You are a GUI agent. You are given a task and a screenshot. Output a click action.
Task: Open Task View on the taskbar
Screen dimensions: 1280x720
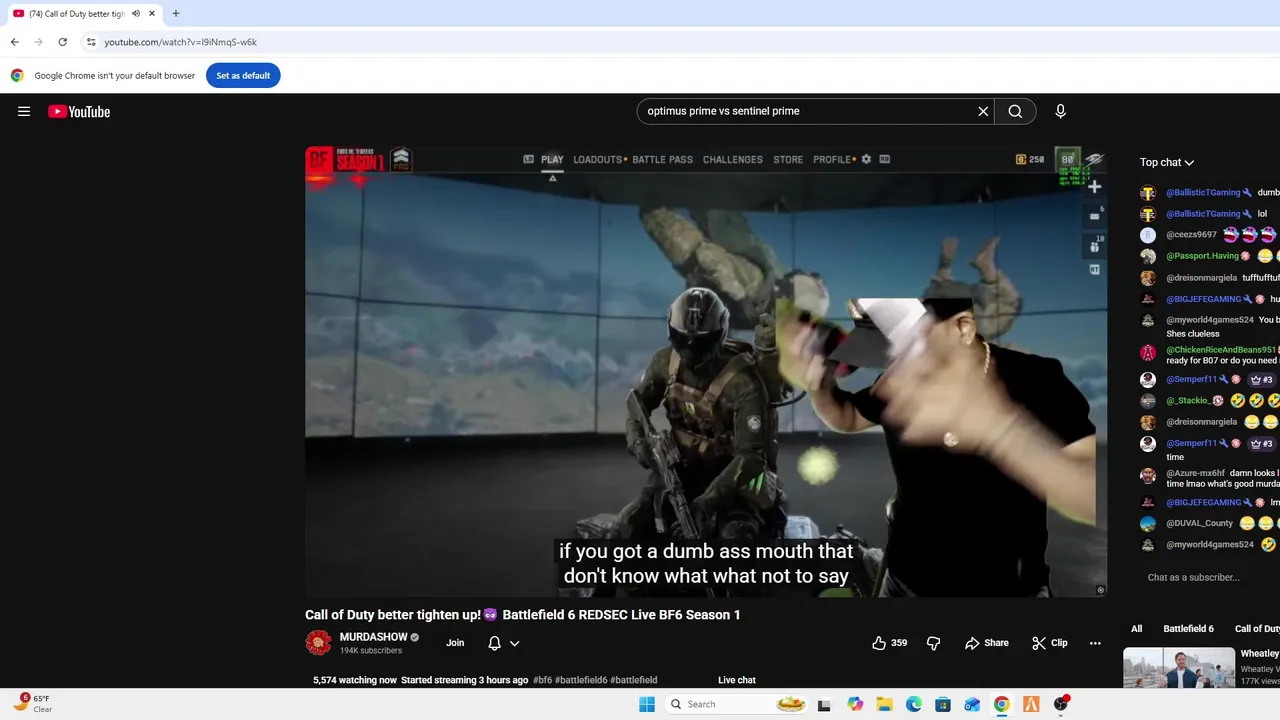click(824, 704)
